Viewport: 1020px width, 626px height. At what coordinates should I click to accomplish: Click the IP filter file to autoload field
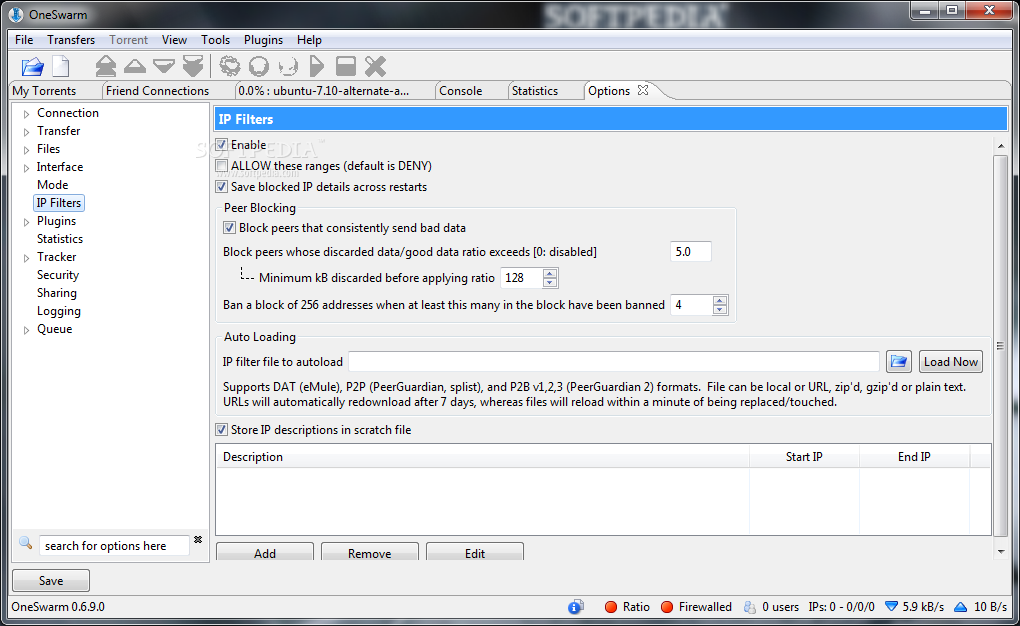614,362
